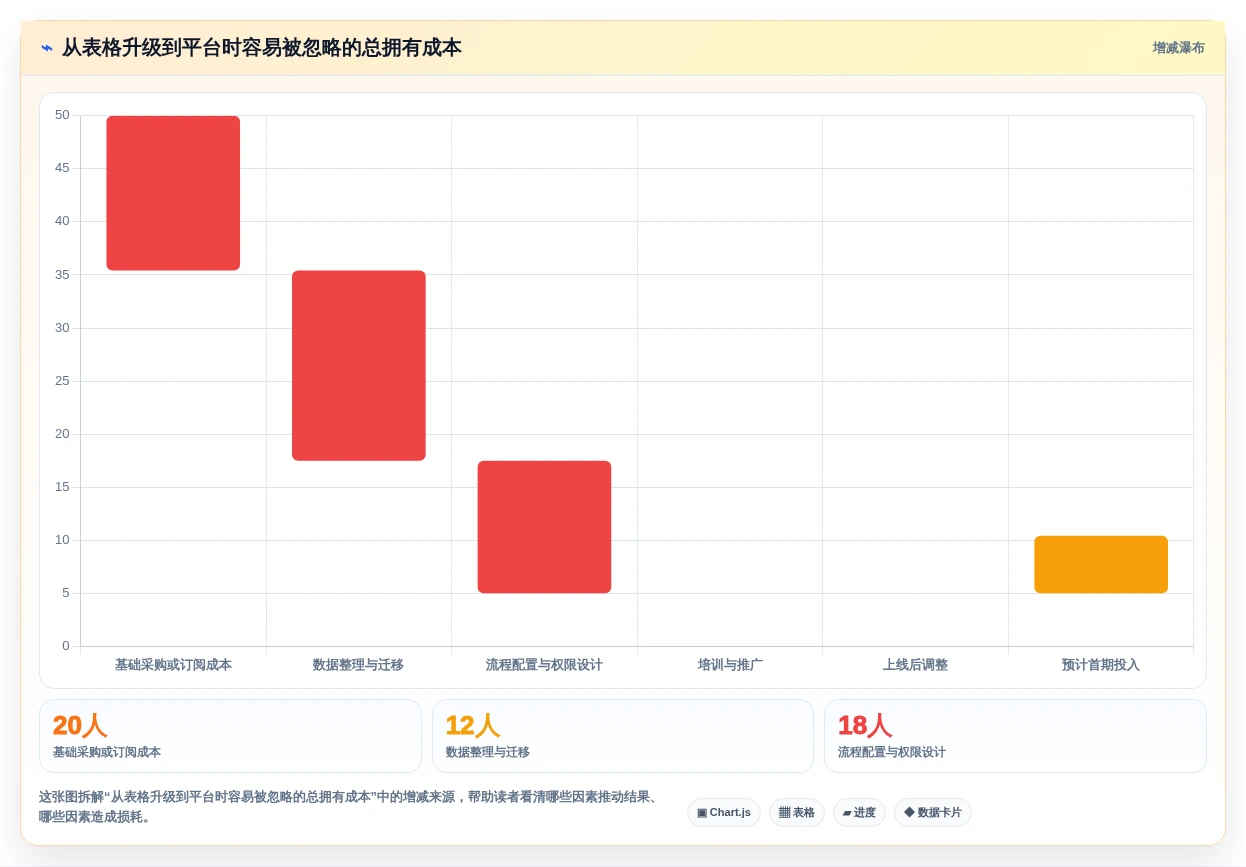Screen dimensions: 1246x867
Task: Click the description paragraph starting 这张图拆解
Action: [x=348, y=807]
